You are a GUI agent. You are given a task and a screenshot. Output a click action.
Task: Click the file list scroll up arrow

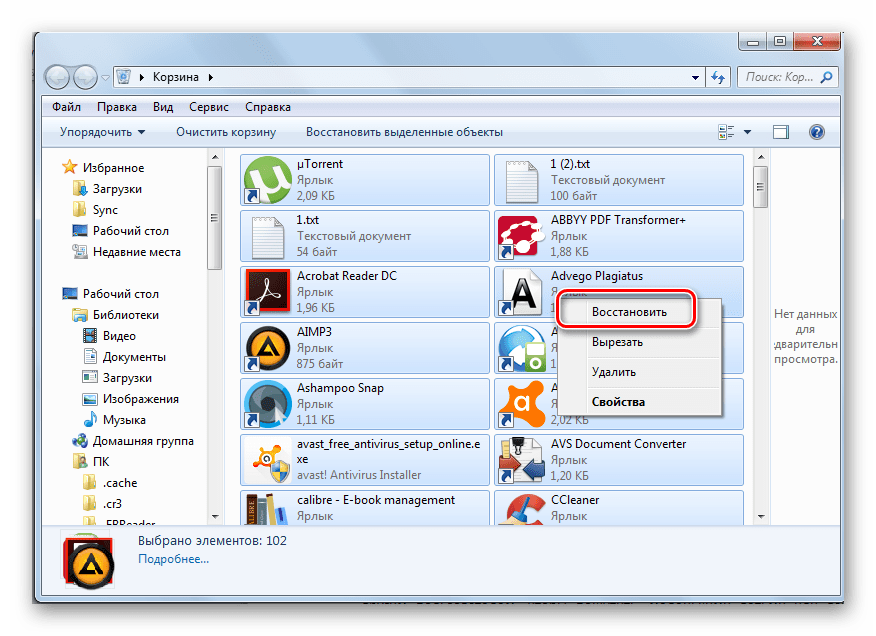coord(761,157)
